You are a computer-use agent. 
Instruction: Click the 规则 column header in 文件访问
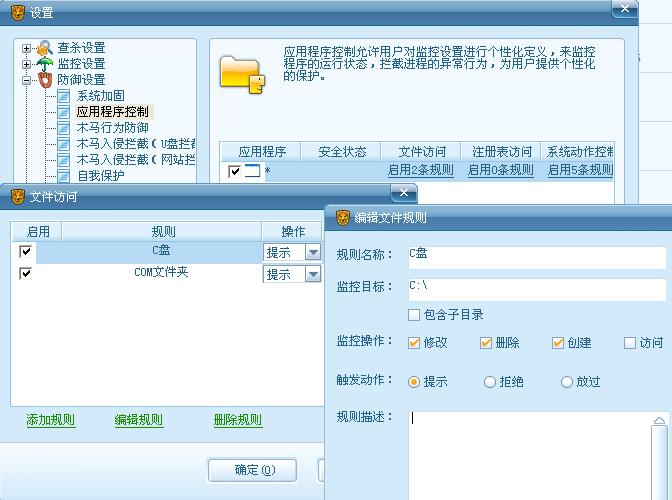click(x=162, y=232)
